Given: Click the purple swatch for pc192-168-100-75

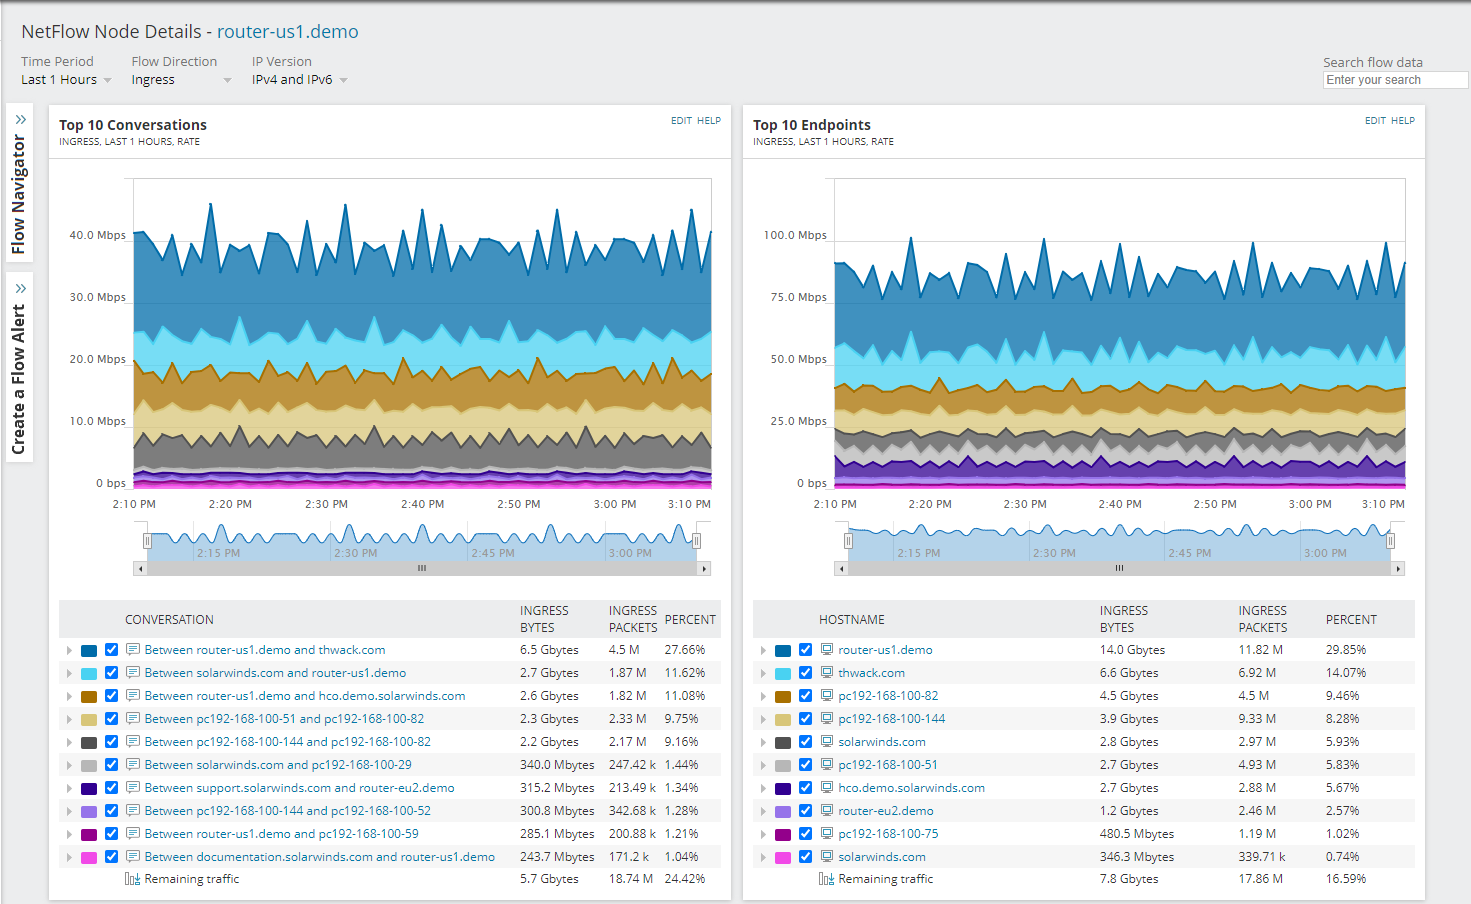Looking at the screenshot, I should point(783,834).
